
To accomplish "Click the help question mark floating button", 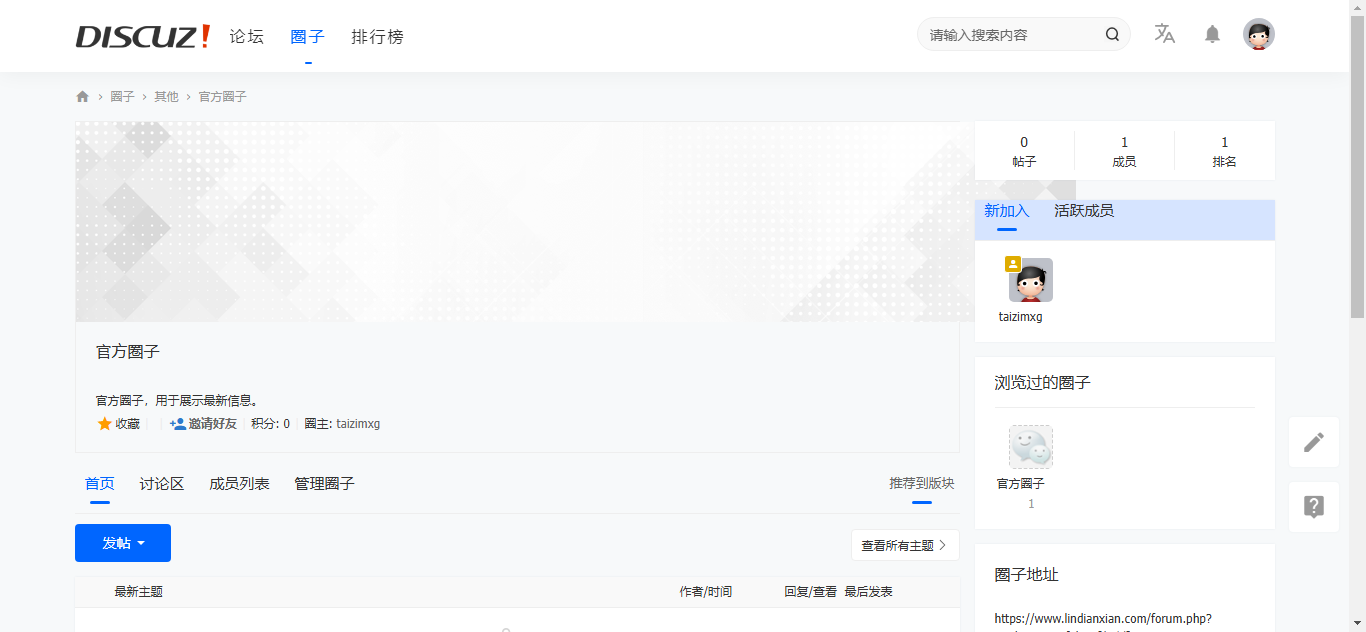I will click(x=1313, y=507).
